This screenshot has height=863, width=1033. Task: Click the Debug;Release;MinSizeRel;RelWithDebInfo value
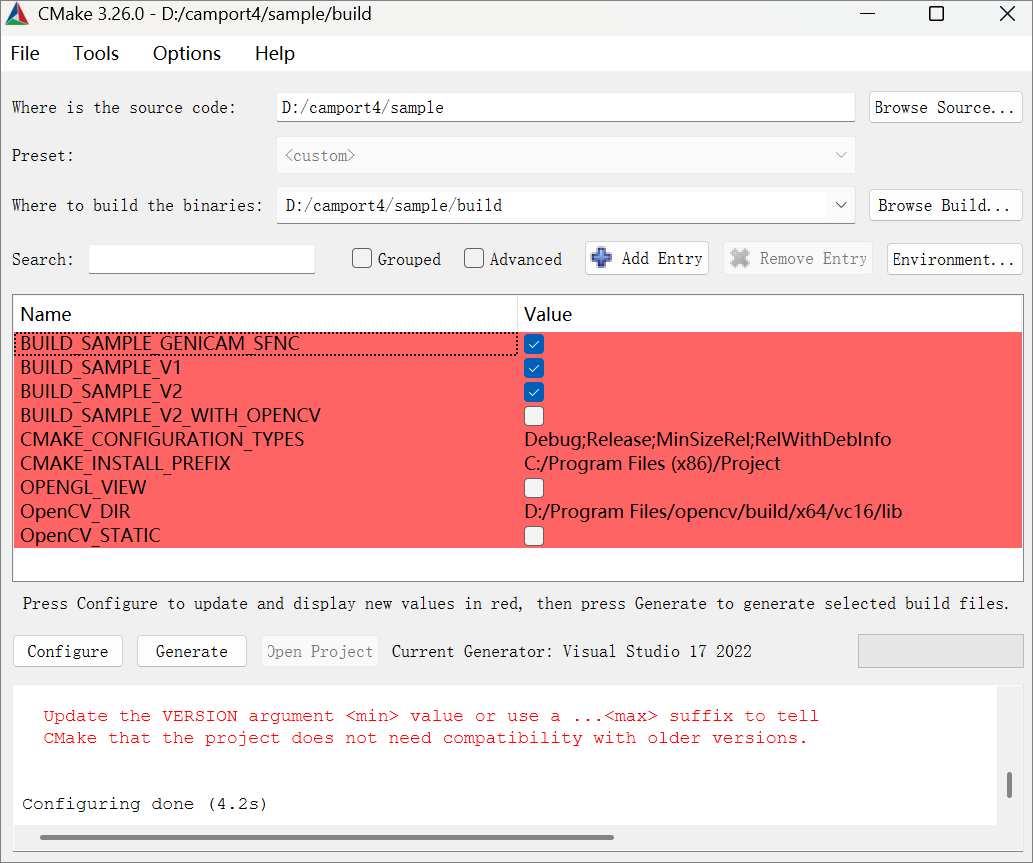click(x=708, y=439)
